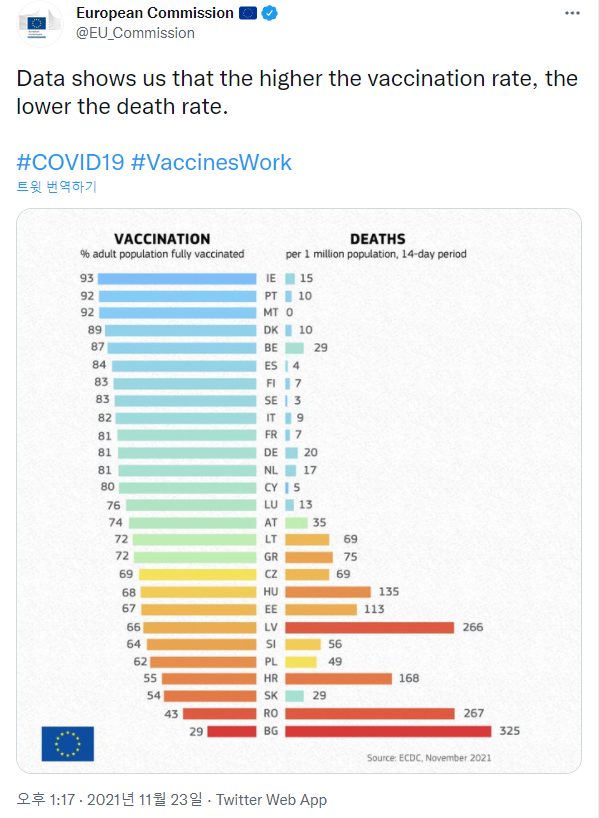Click the Twitter Web App source label
The width and height of the screenshot is (599, 818).
pyautogui.click(x=271, y=799)
